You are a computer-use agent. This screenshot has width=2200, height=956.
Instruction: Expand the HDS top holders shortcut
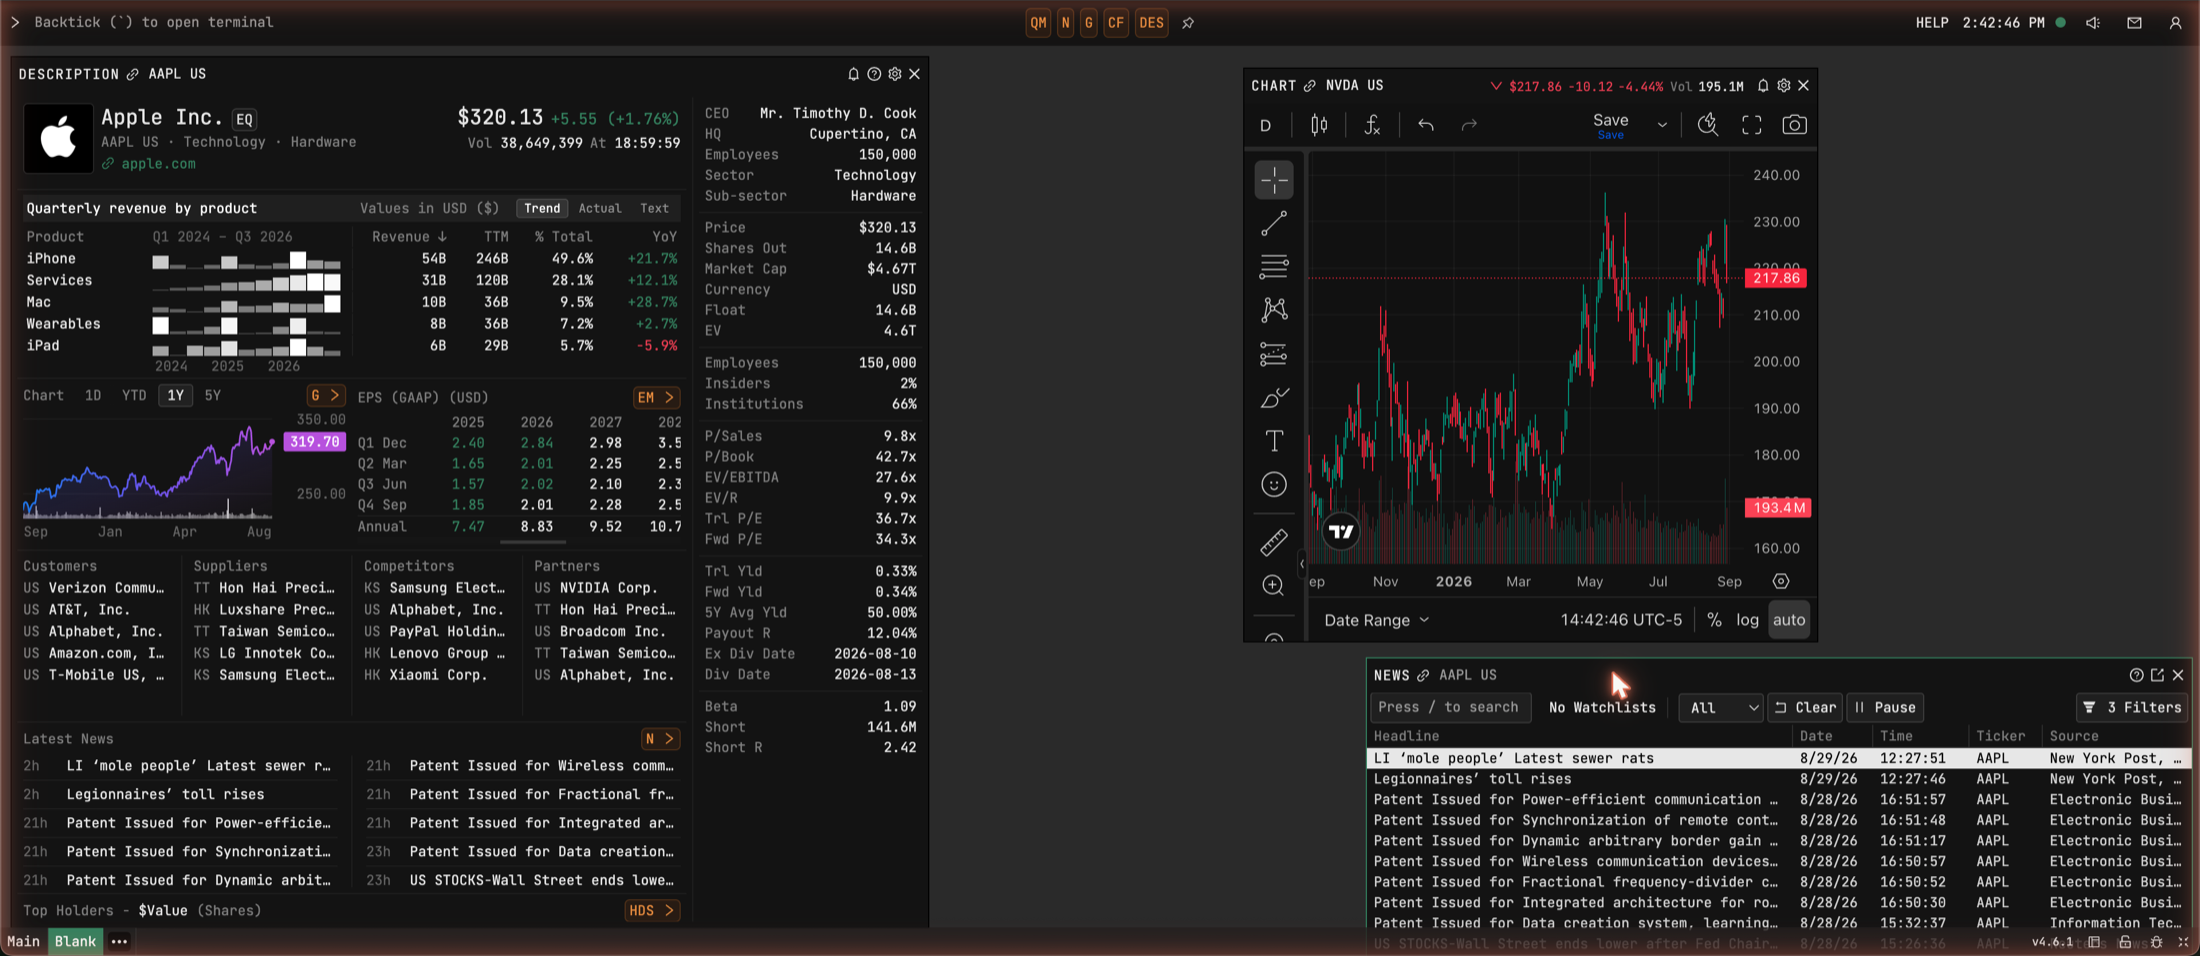652,910
